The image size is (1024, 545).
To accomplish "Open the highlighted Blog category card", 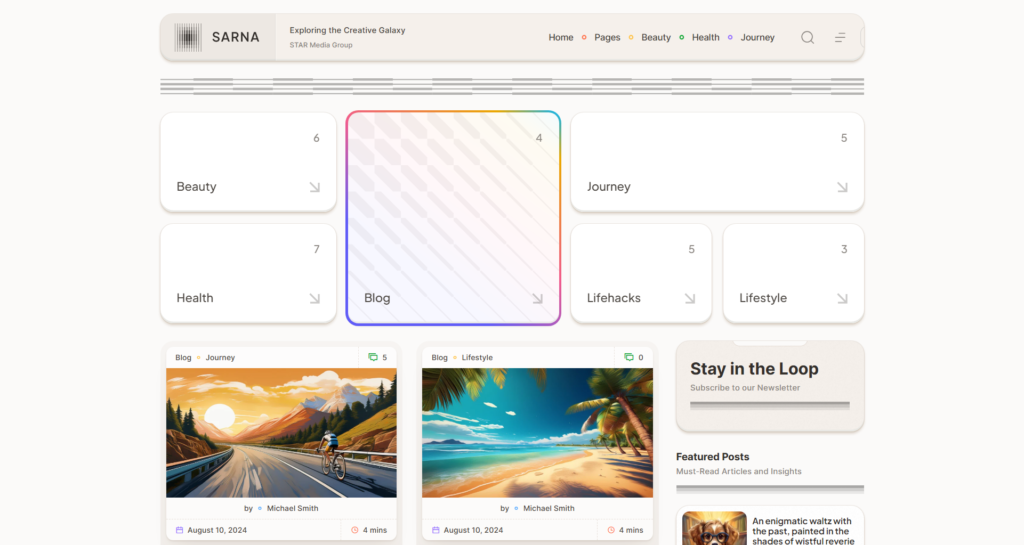I will pyautogui.click(x=453, y=218).
